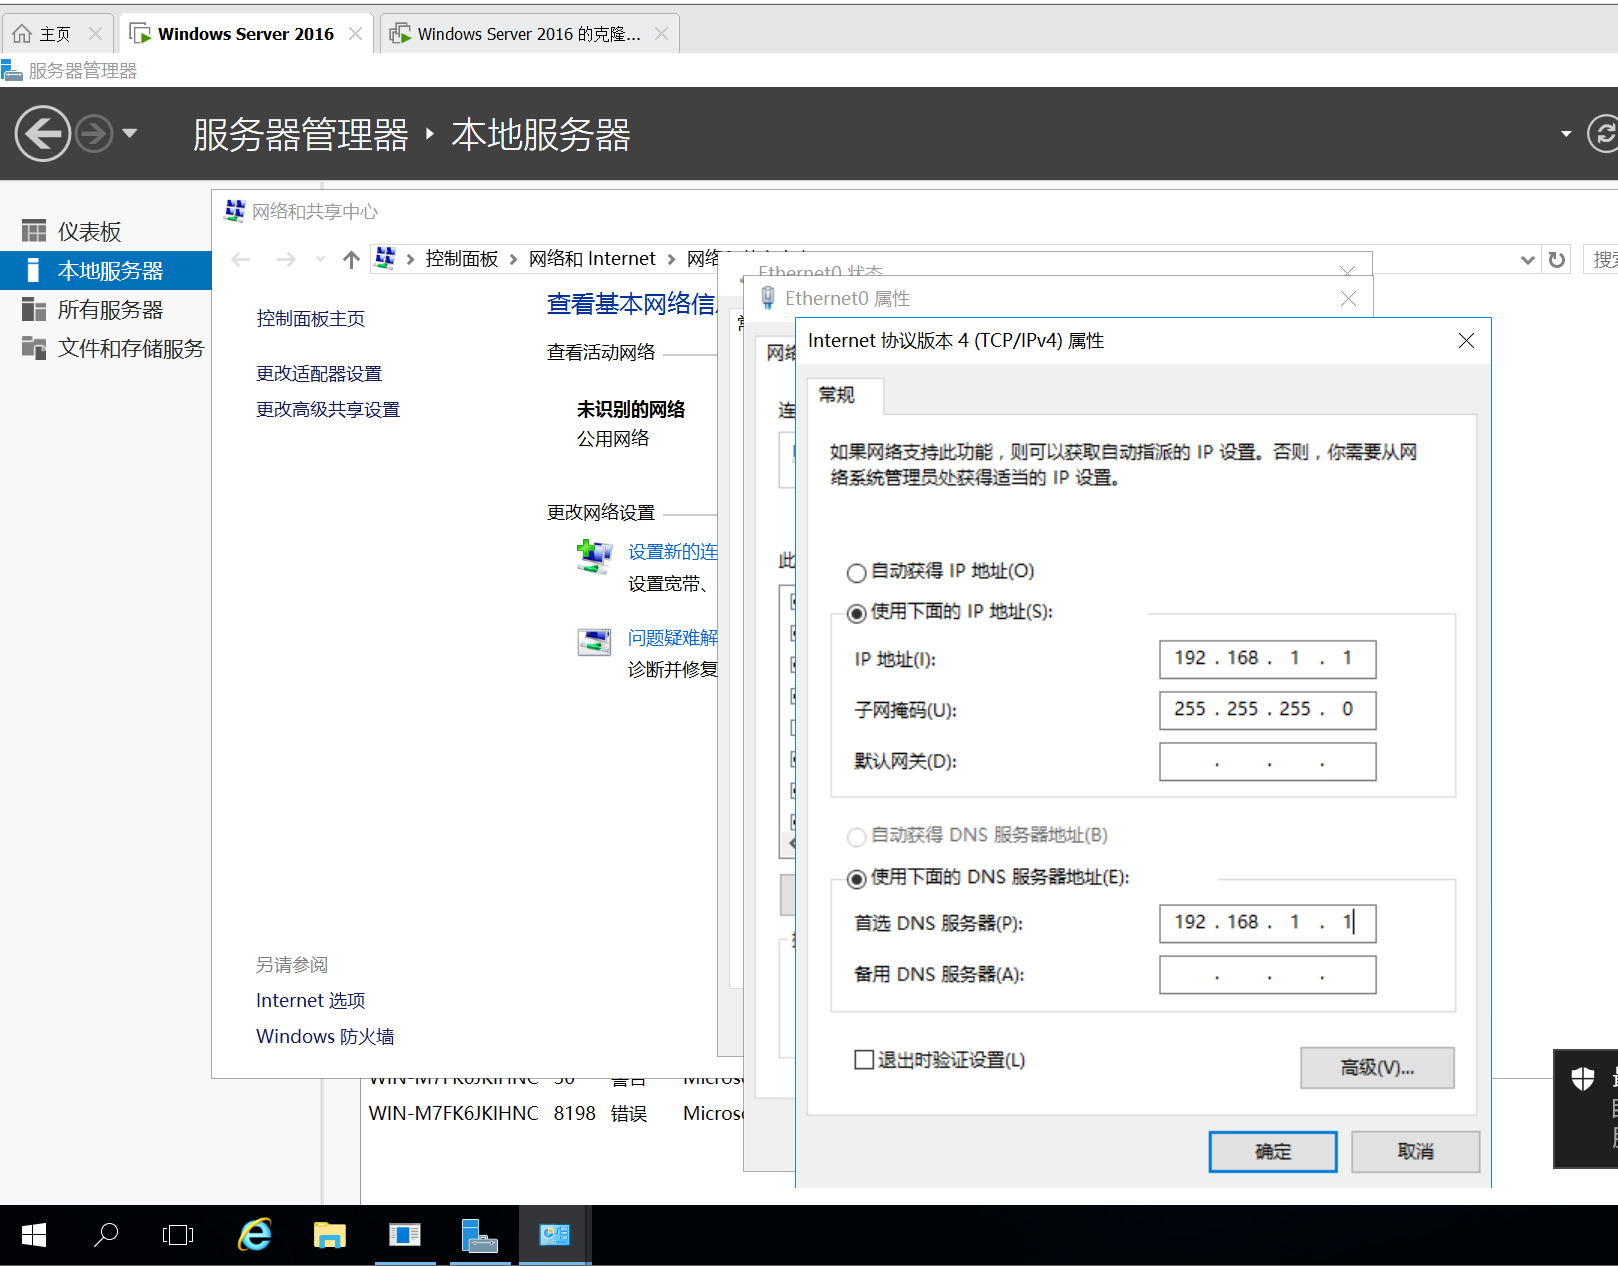
Task: Toggle 退出时验证设置 checkbox
Action: 864,1059
